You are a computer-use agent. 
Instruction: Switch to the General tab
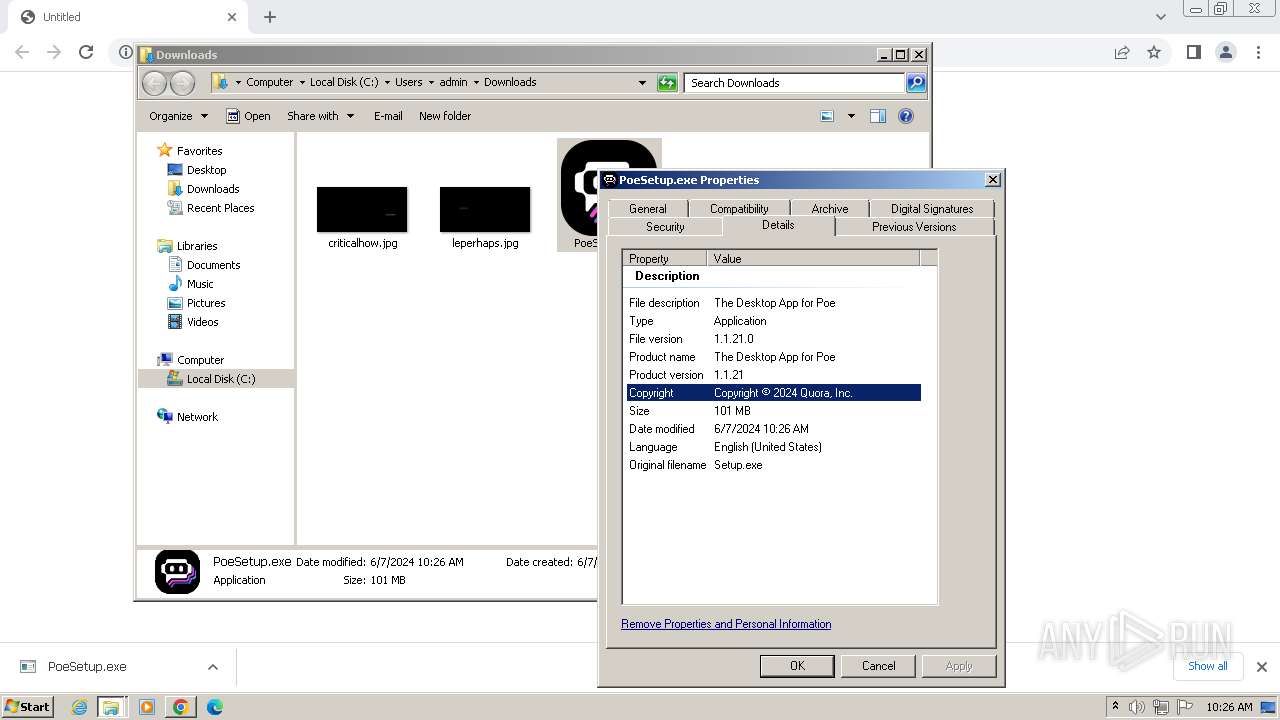pos(648,208)
